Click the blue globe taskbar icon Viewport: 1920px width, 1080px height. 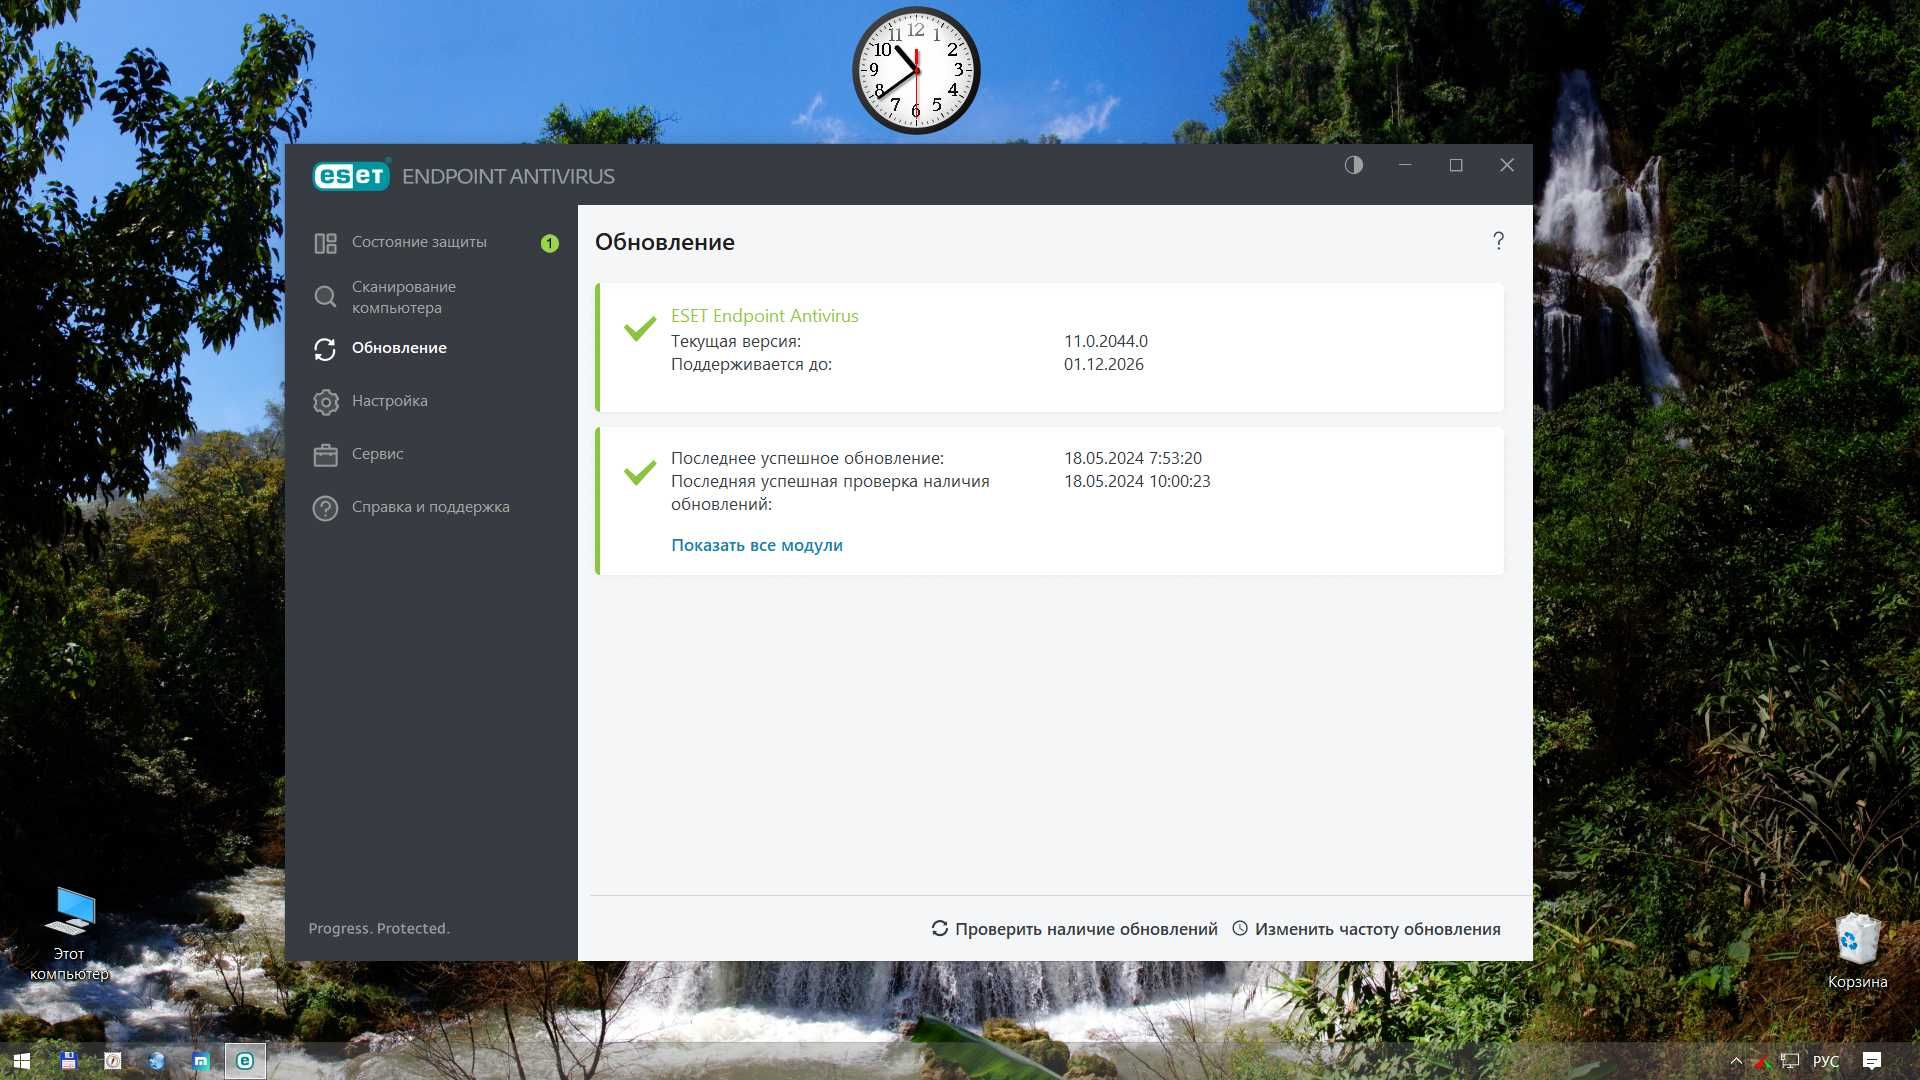[157, 1061]
